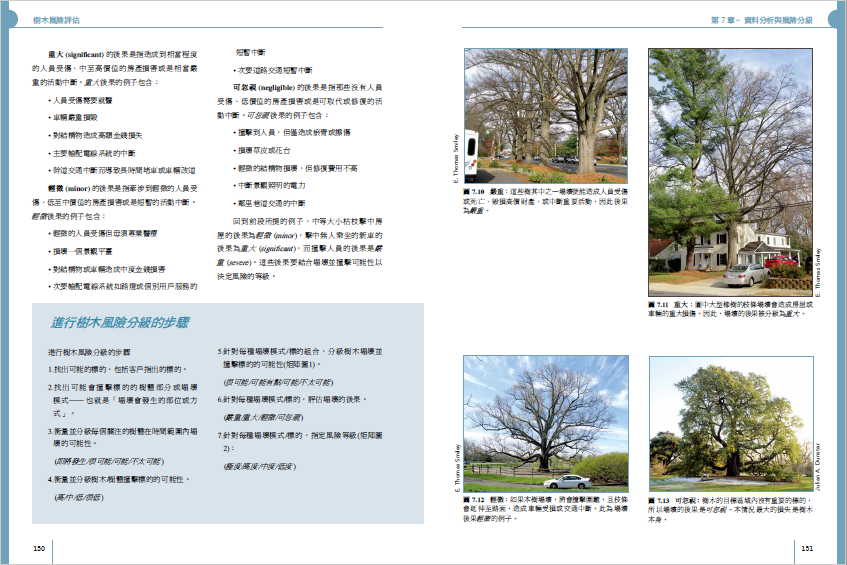847x565 pixels.
Task: Click bullet '中斷景觀照明的電力'
Action: 269,186
